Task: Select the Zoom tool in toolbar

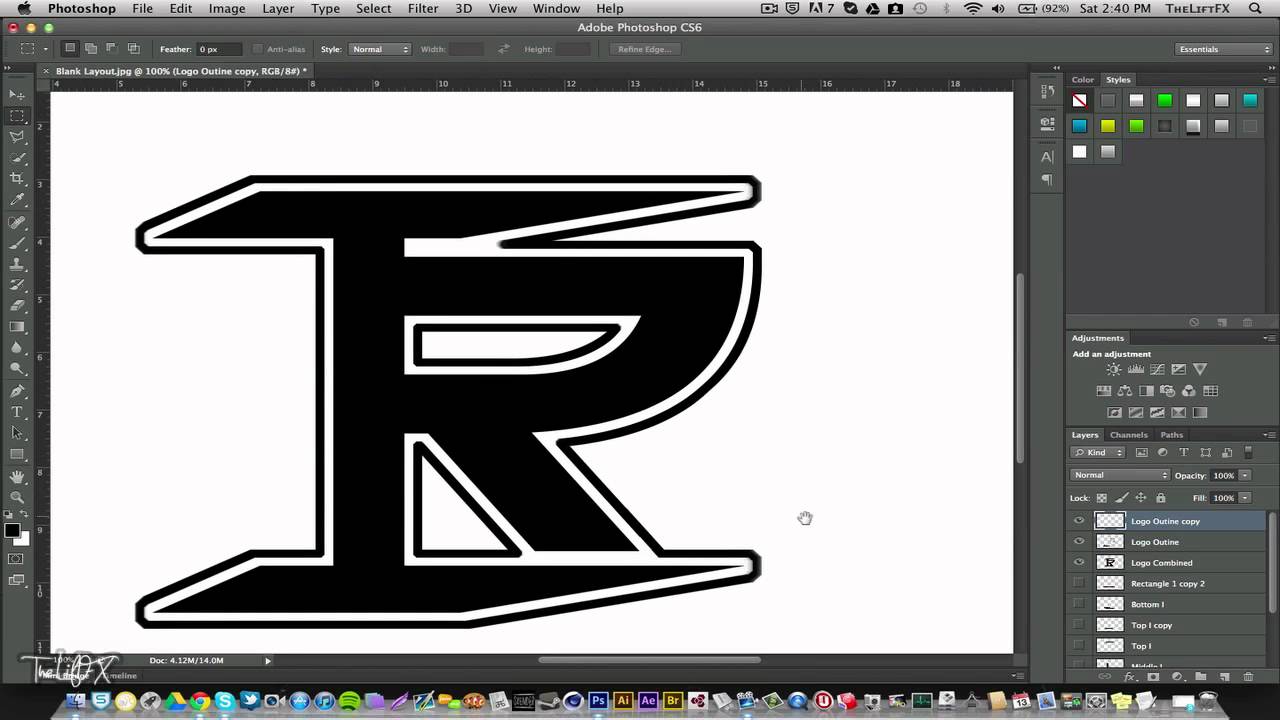Action: tap(17, 497)
